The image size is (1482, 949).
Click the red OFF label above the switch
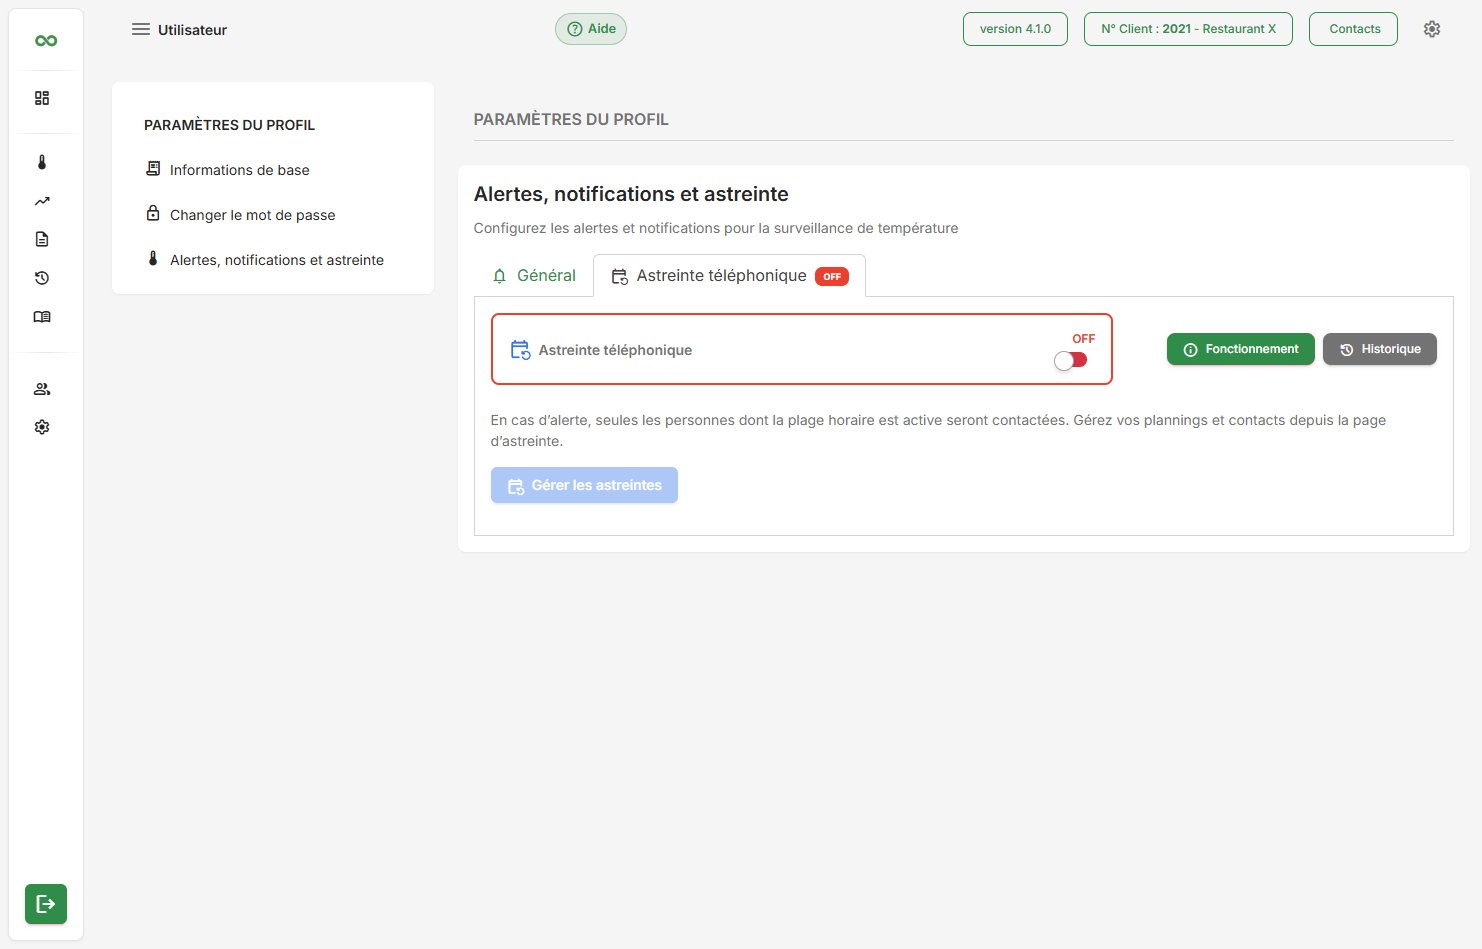1084,339
